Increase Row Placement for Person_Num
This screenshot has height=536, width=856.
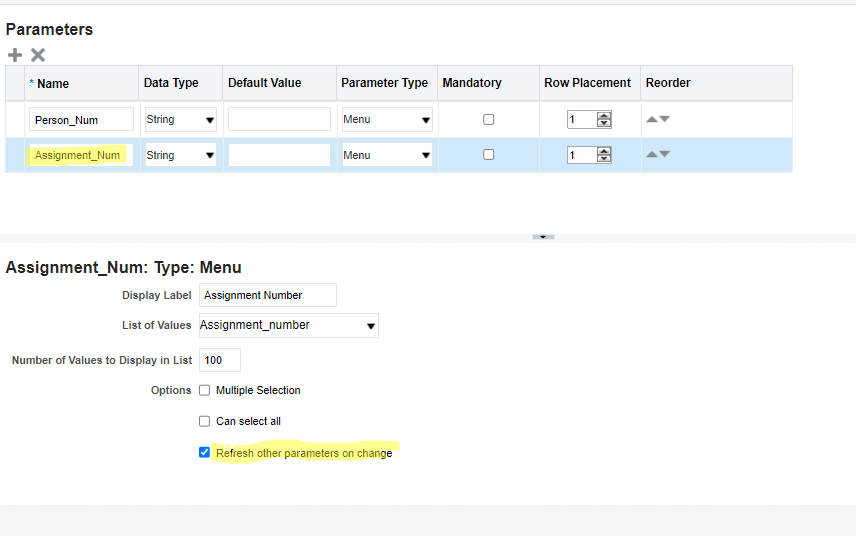point(604,115)
